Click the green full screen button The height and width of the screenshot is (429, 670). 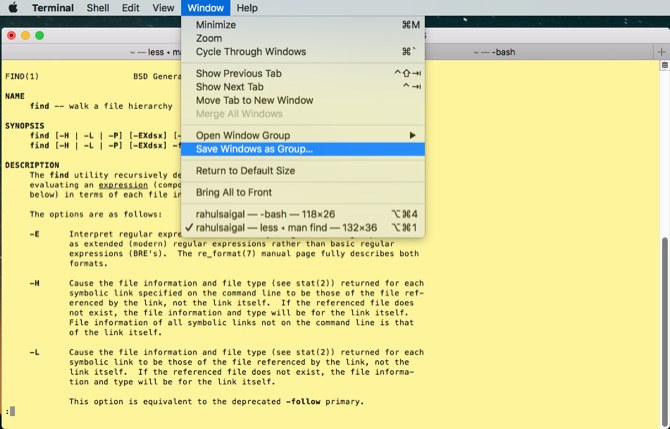click(39, 35)
